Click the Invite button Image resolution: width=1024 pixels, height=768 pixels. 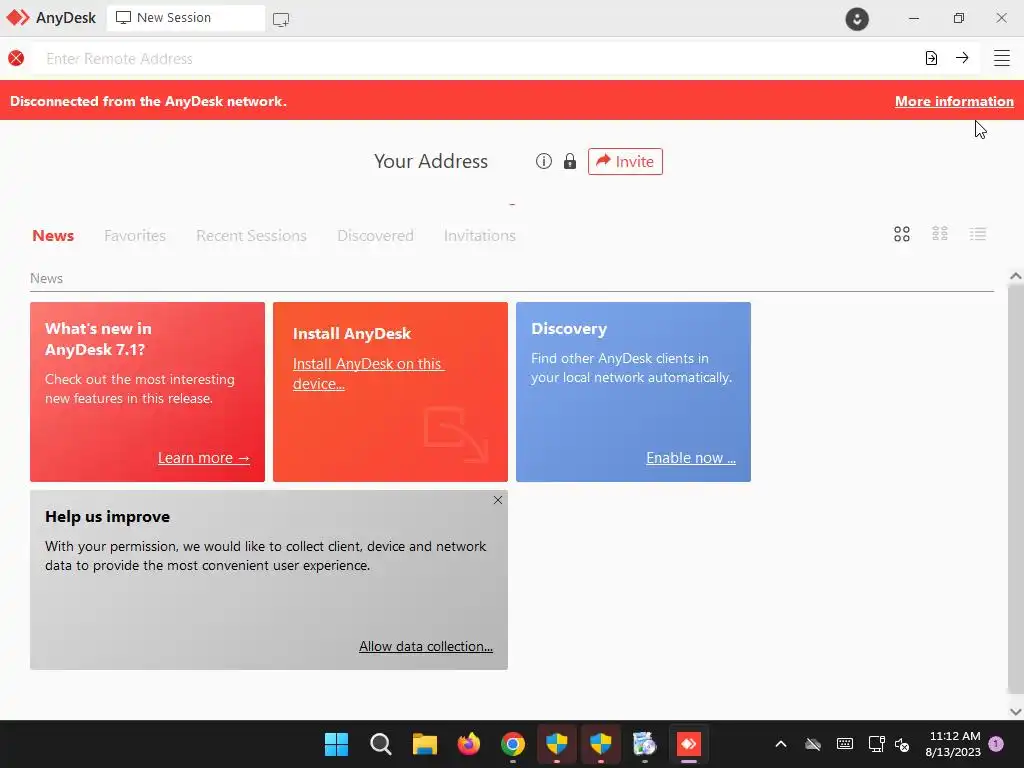(625, 161)
